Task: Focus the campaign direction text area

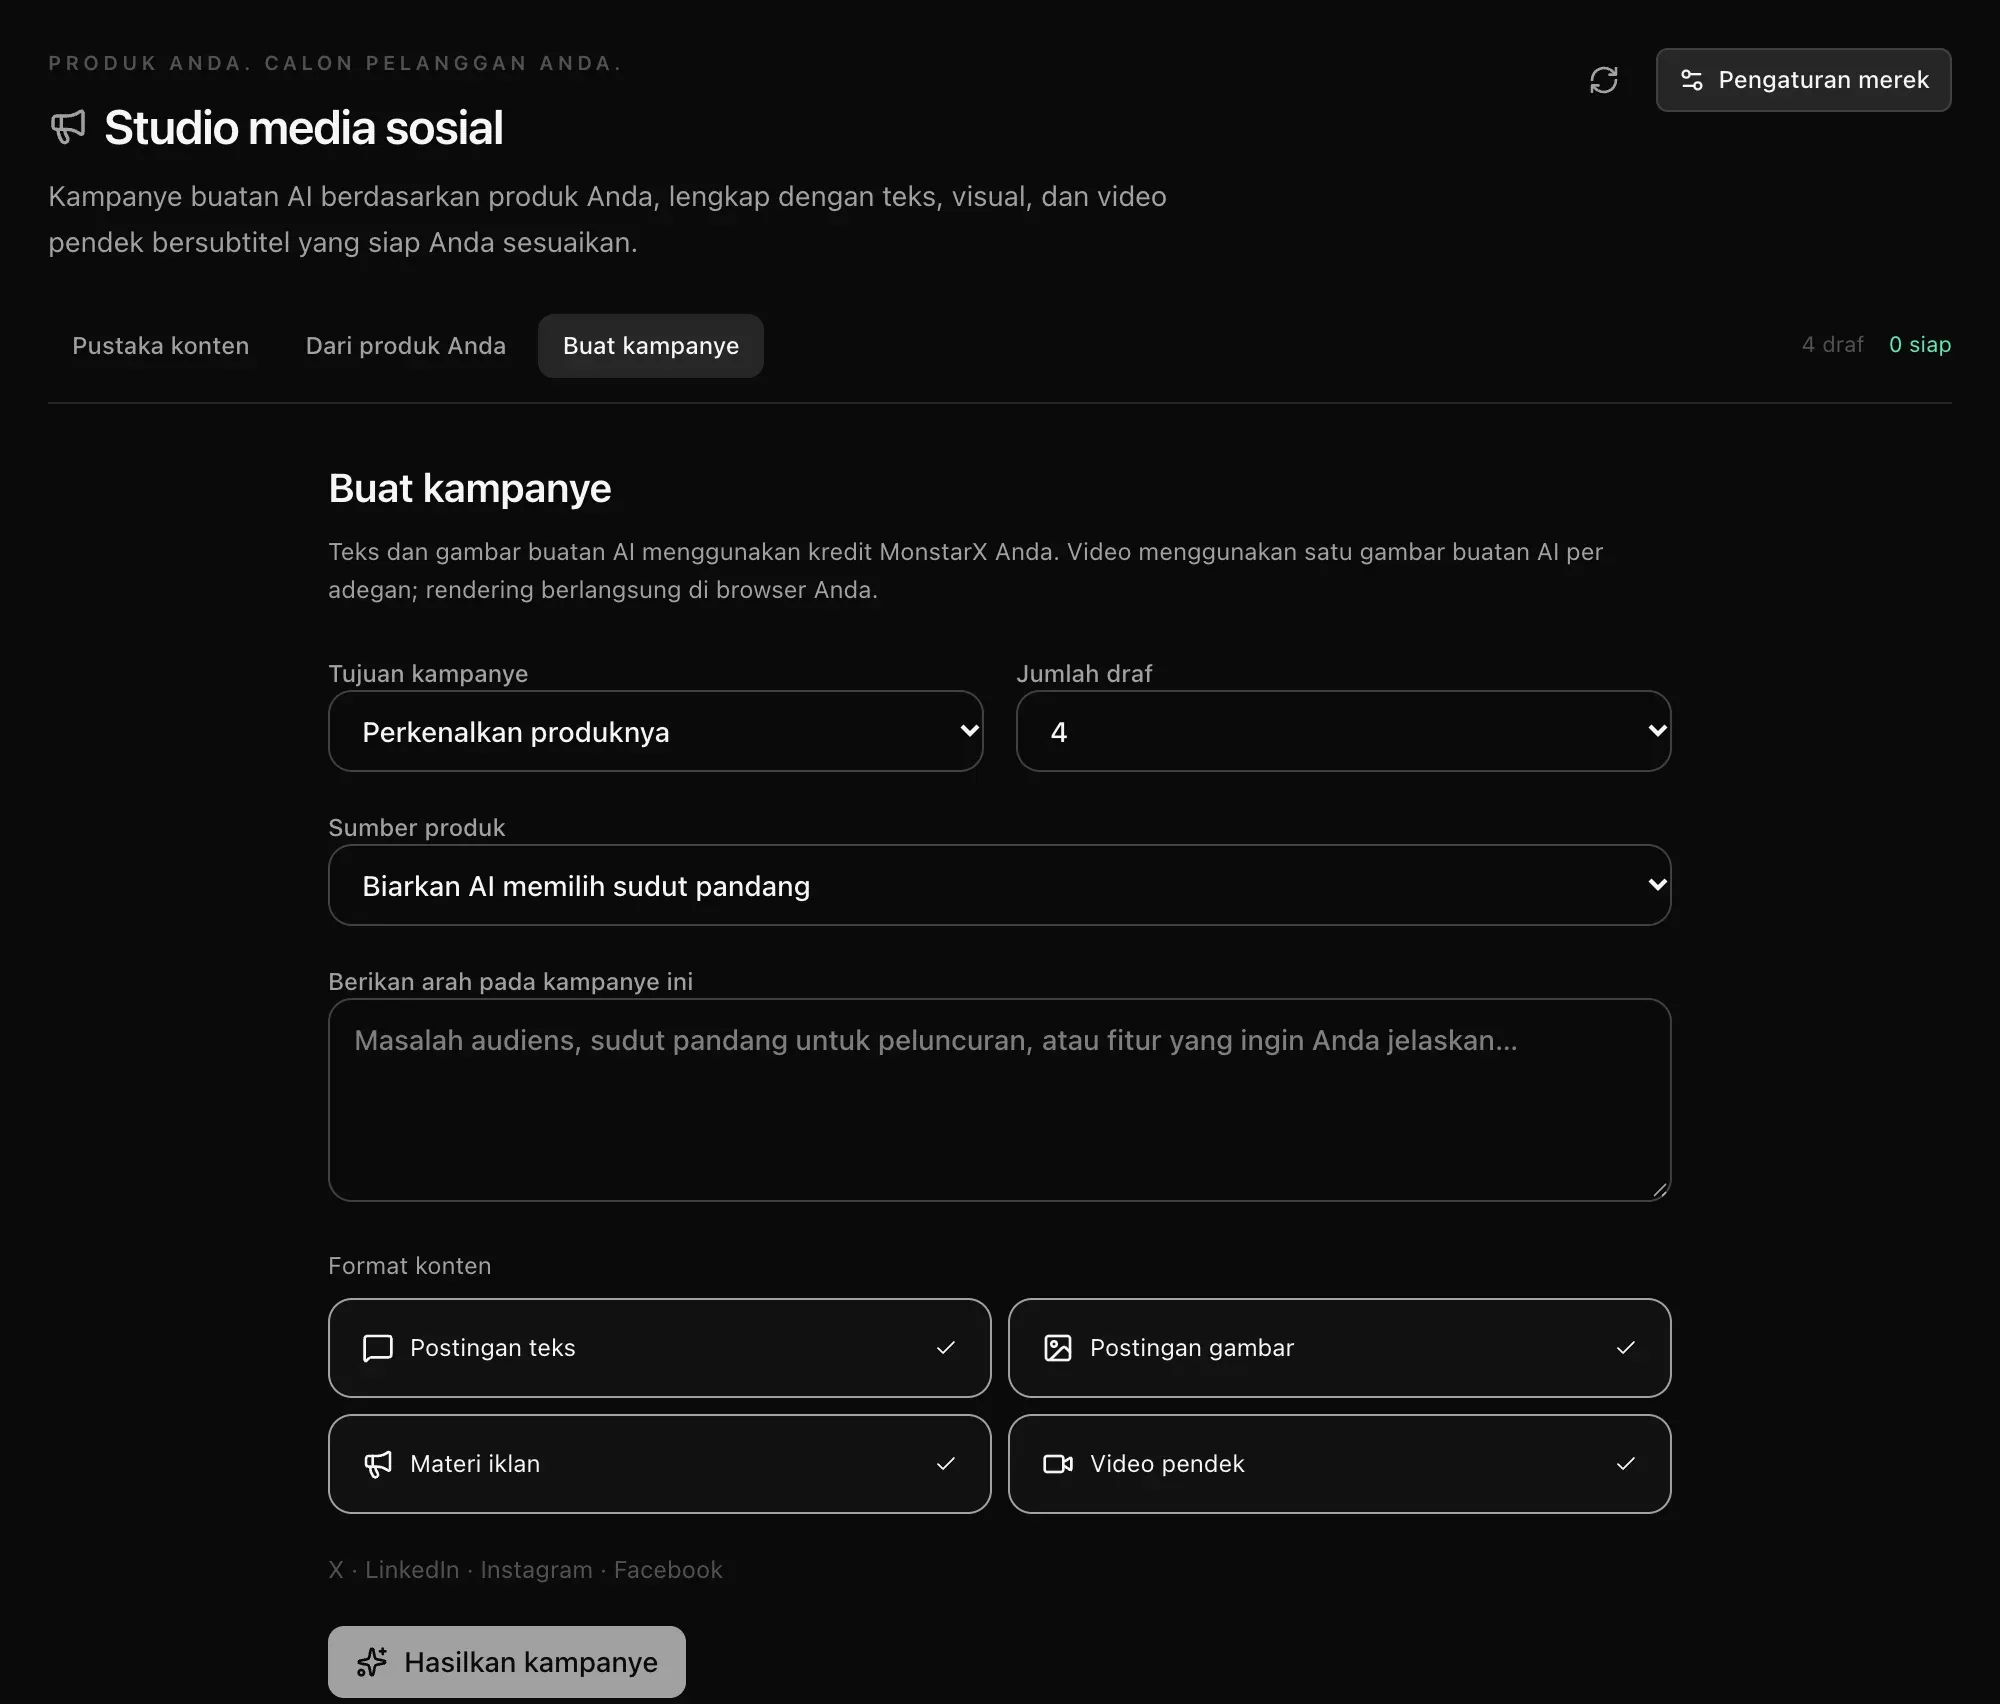Action: point(1000,1100)
